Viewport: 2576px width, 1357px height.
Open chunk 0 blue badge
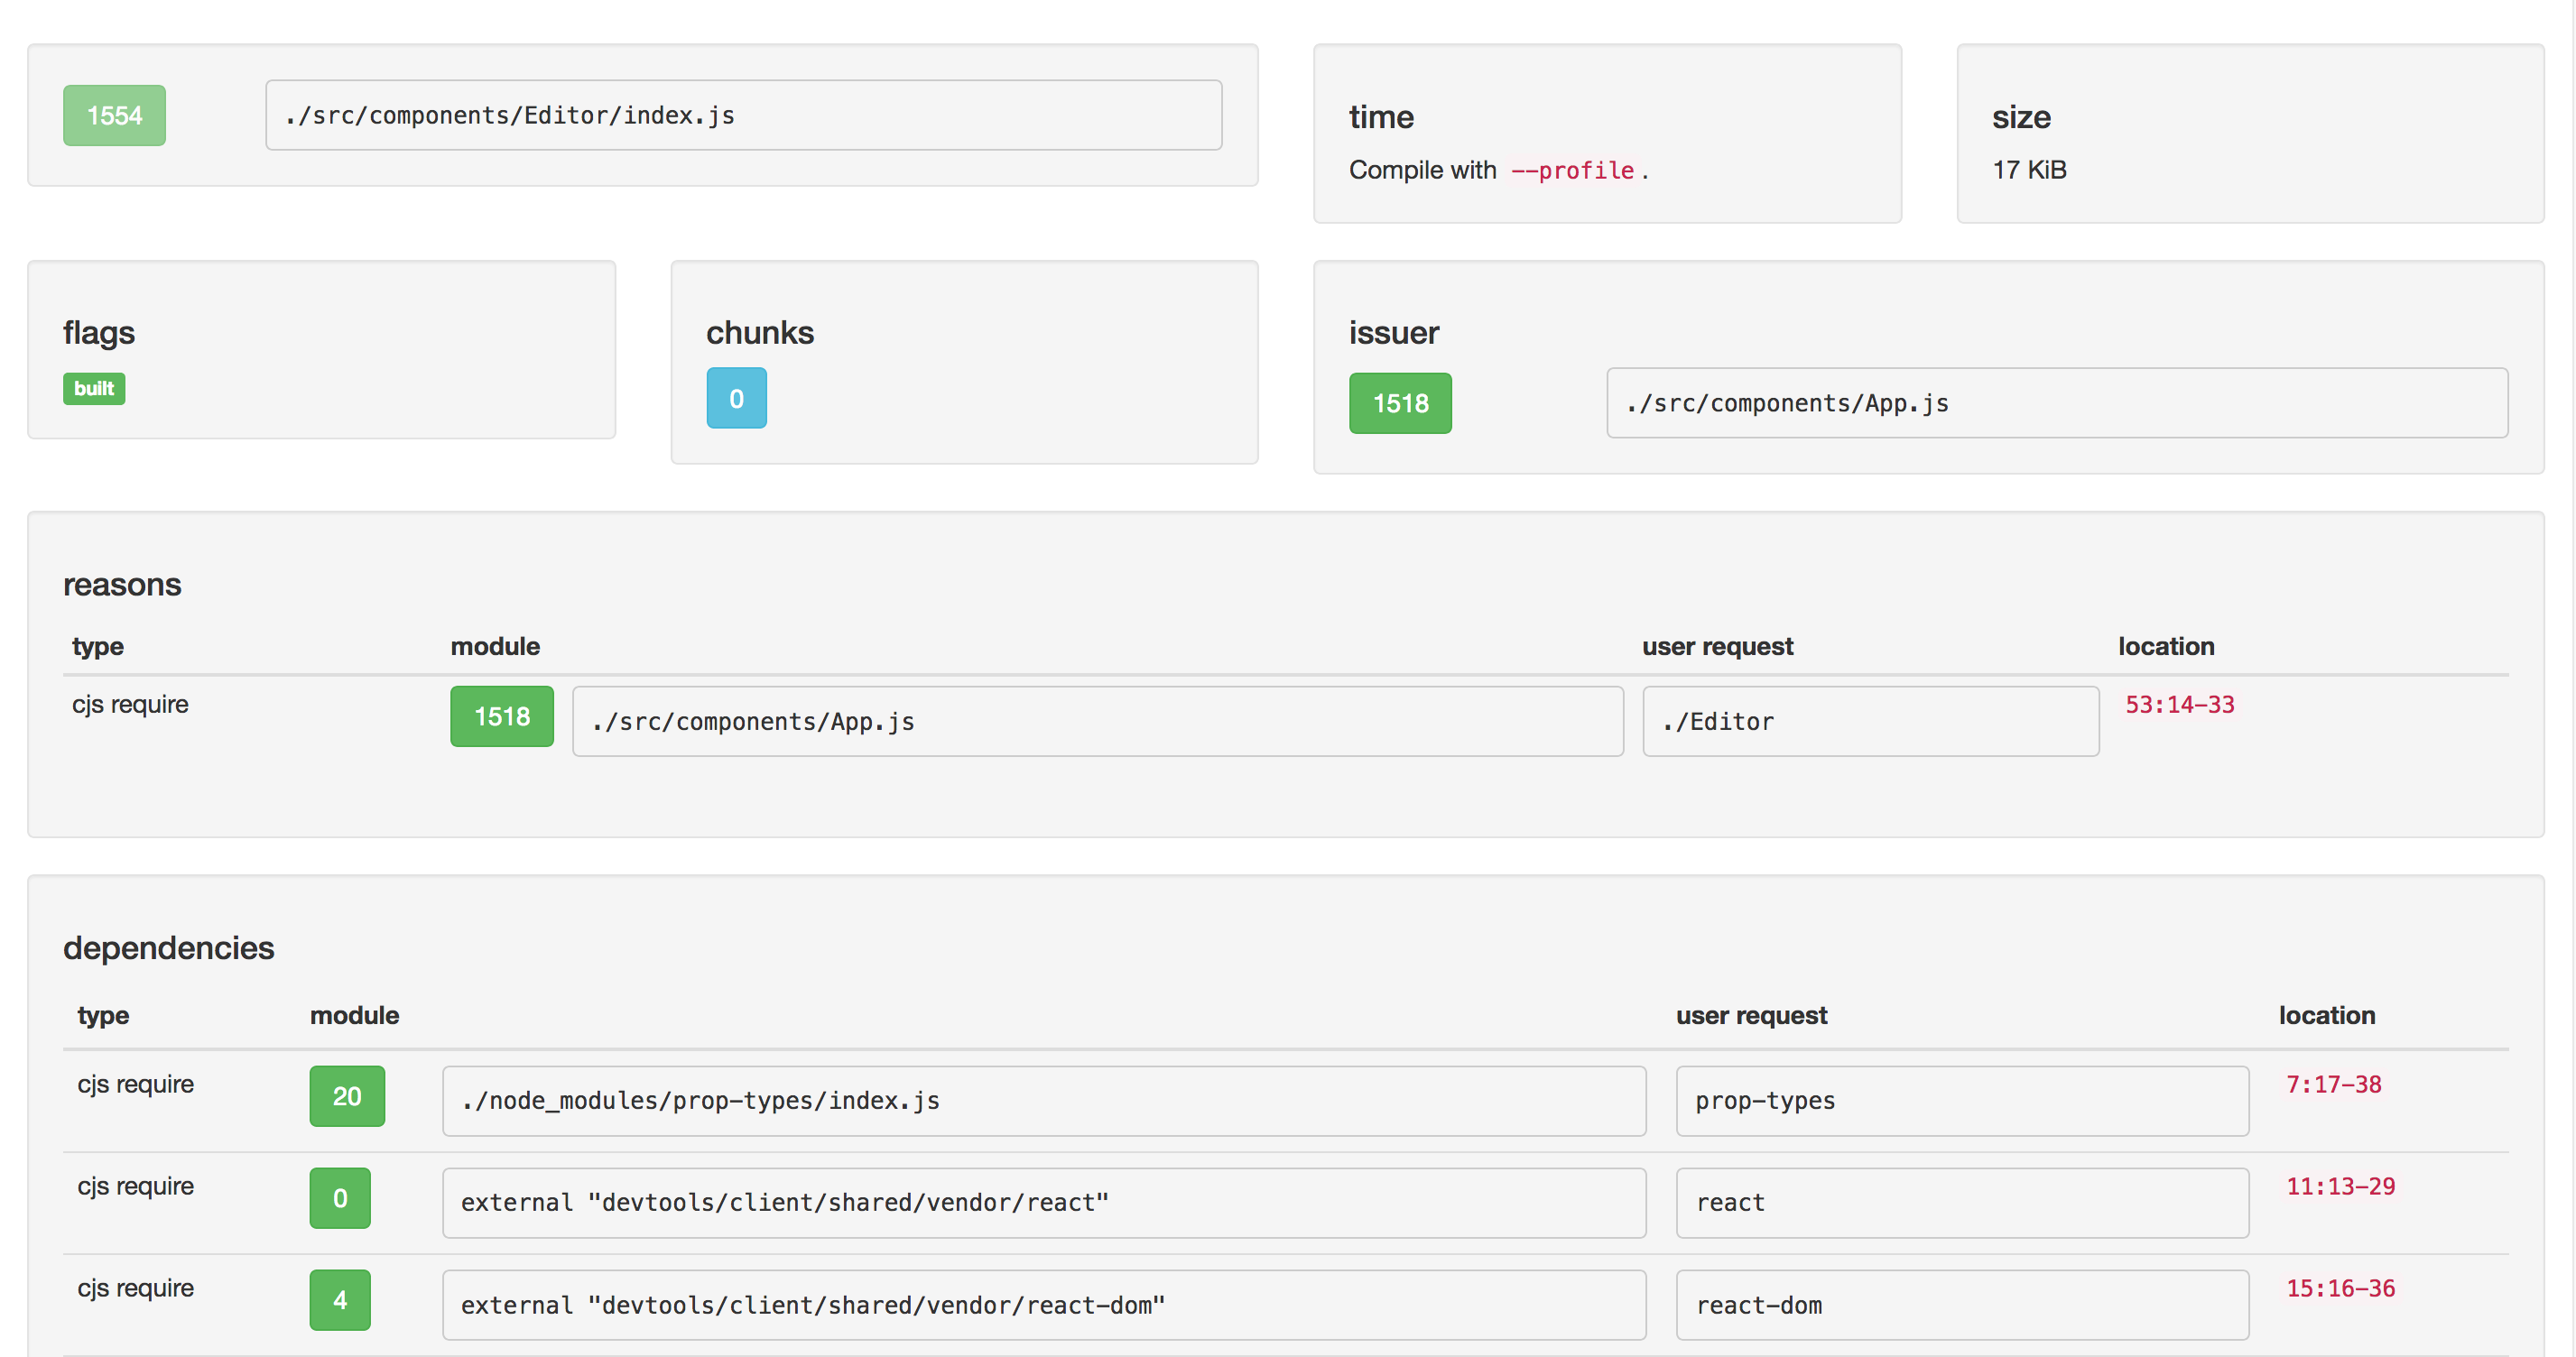pos(736,398)
